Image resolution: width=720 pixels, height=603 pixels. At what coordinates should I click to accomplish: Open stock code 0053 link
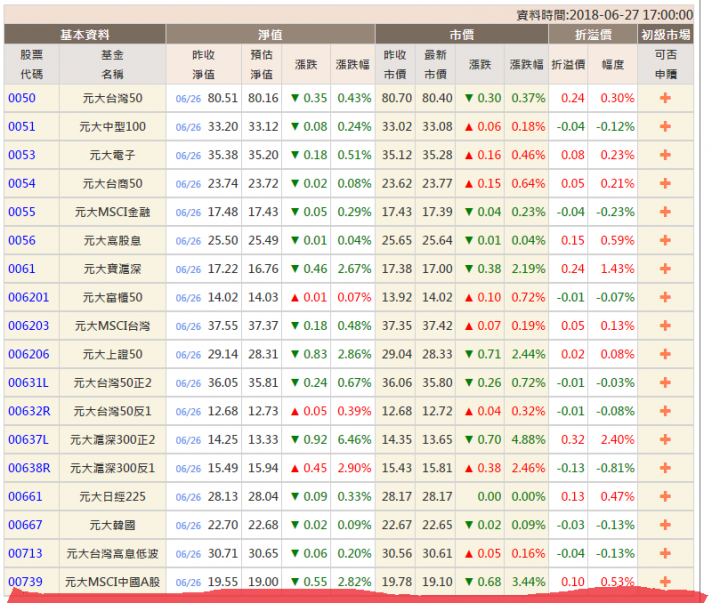[22, 155]
